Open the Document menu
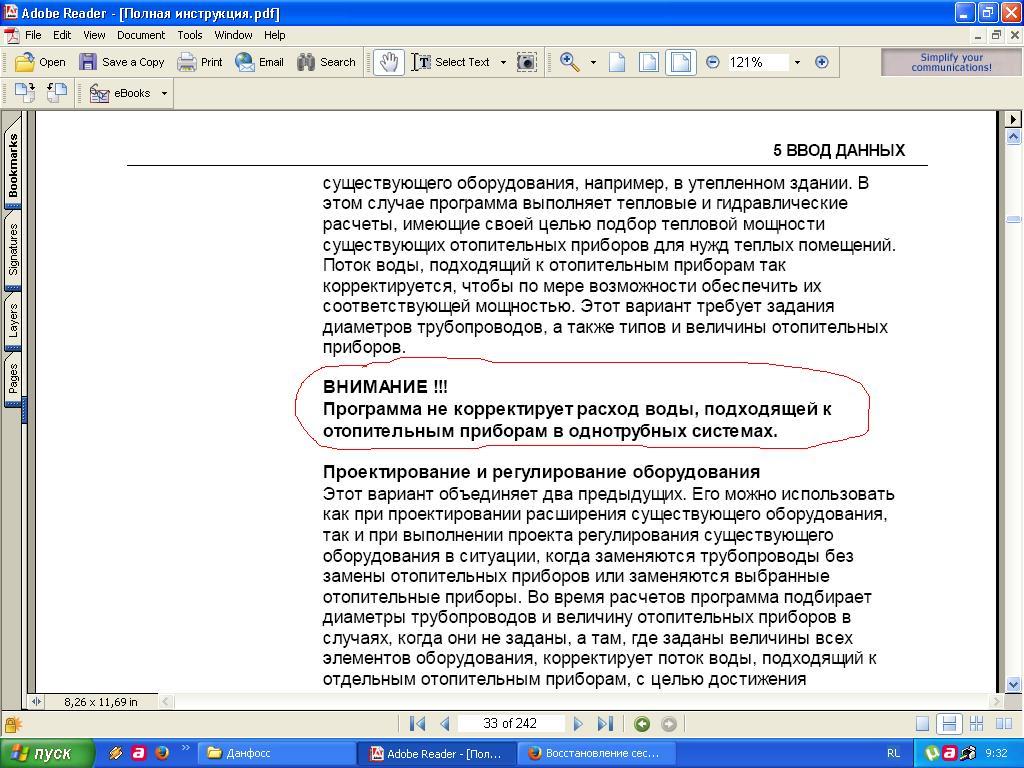1024x768 pixels. [140, 35]
